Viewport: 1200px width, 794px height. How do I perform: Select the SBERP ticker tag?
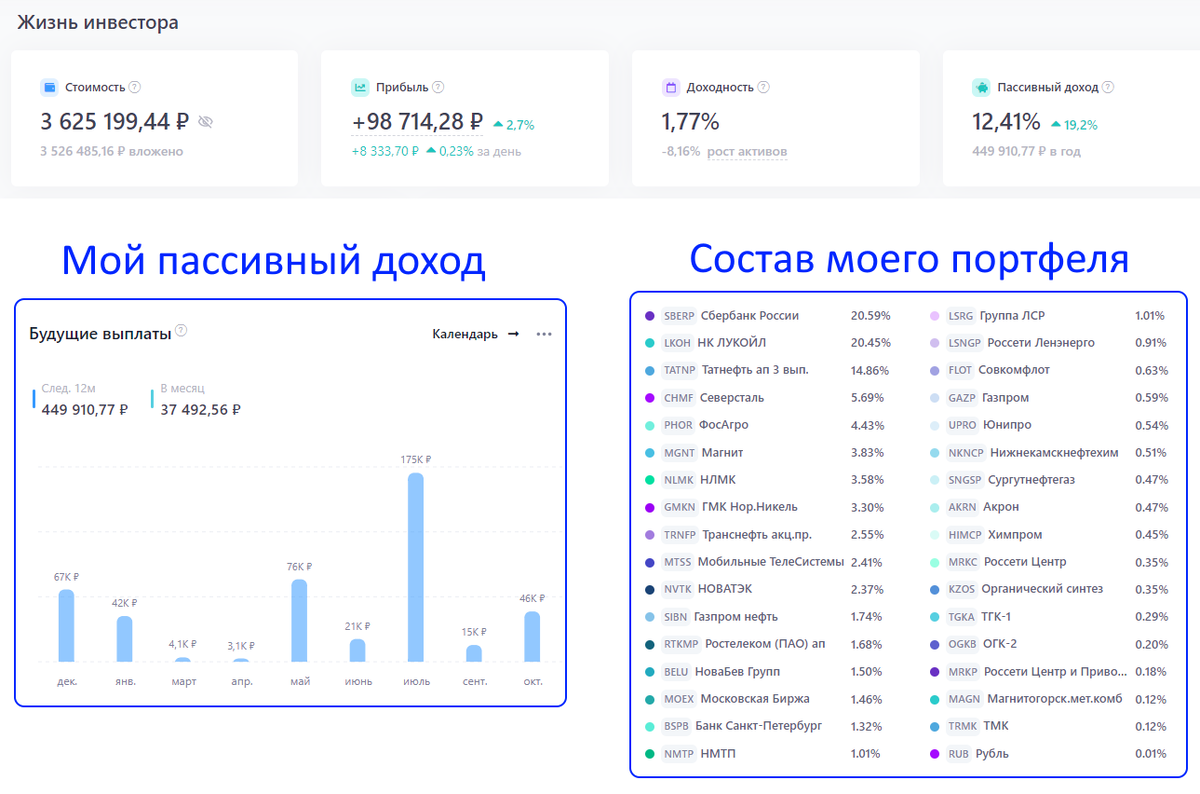tap(678, 315)
